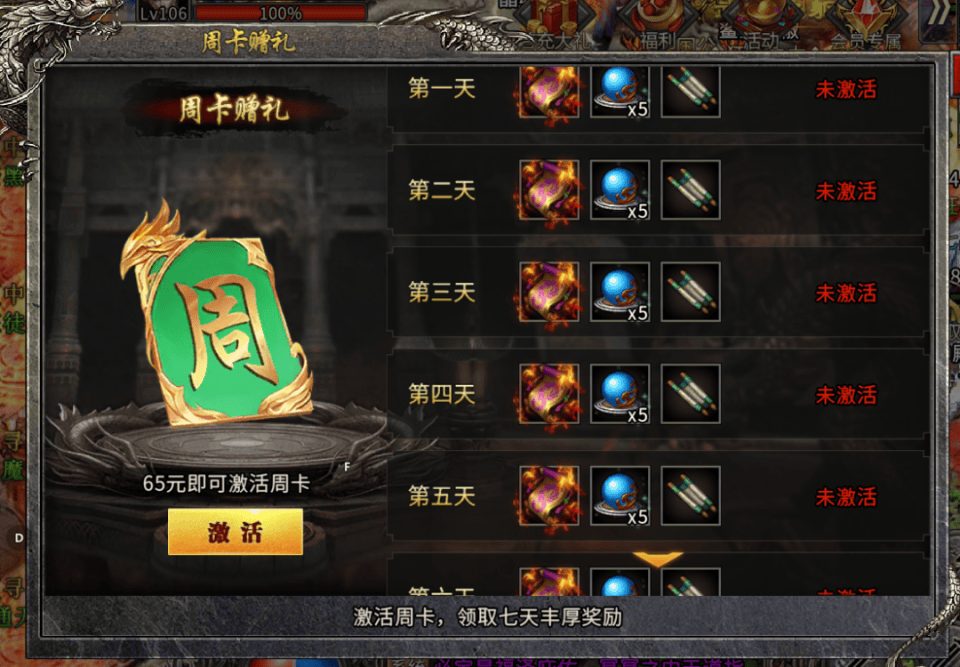Open the 会员专属 member exclusive icon
Viewport: 960px width, 667px height.
pyautogui.click(x=866, y=23)
